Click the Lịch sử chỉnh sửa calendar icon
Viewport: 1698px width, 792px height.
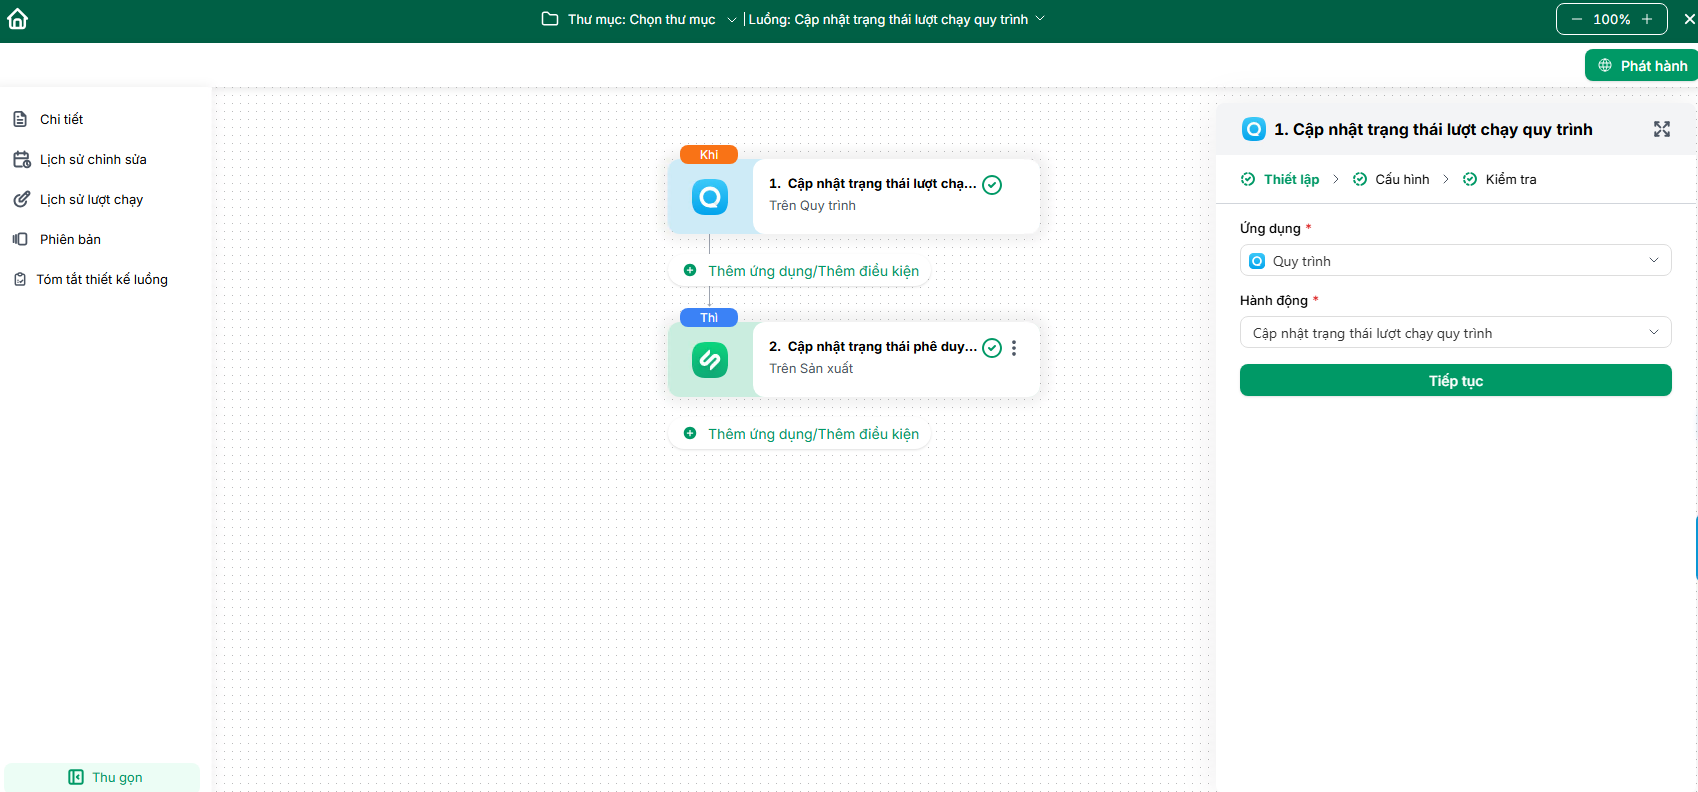point(21,159)
